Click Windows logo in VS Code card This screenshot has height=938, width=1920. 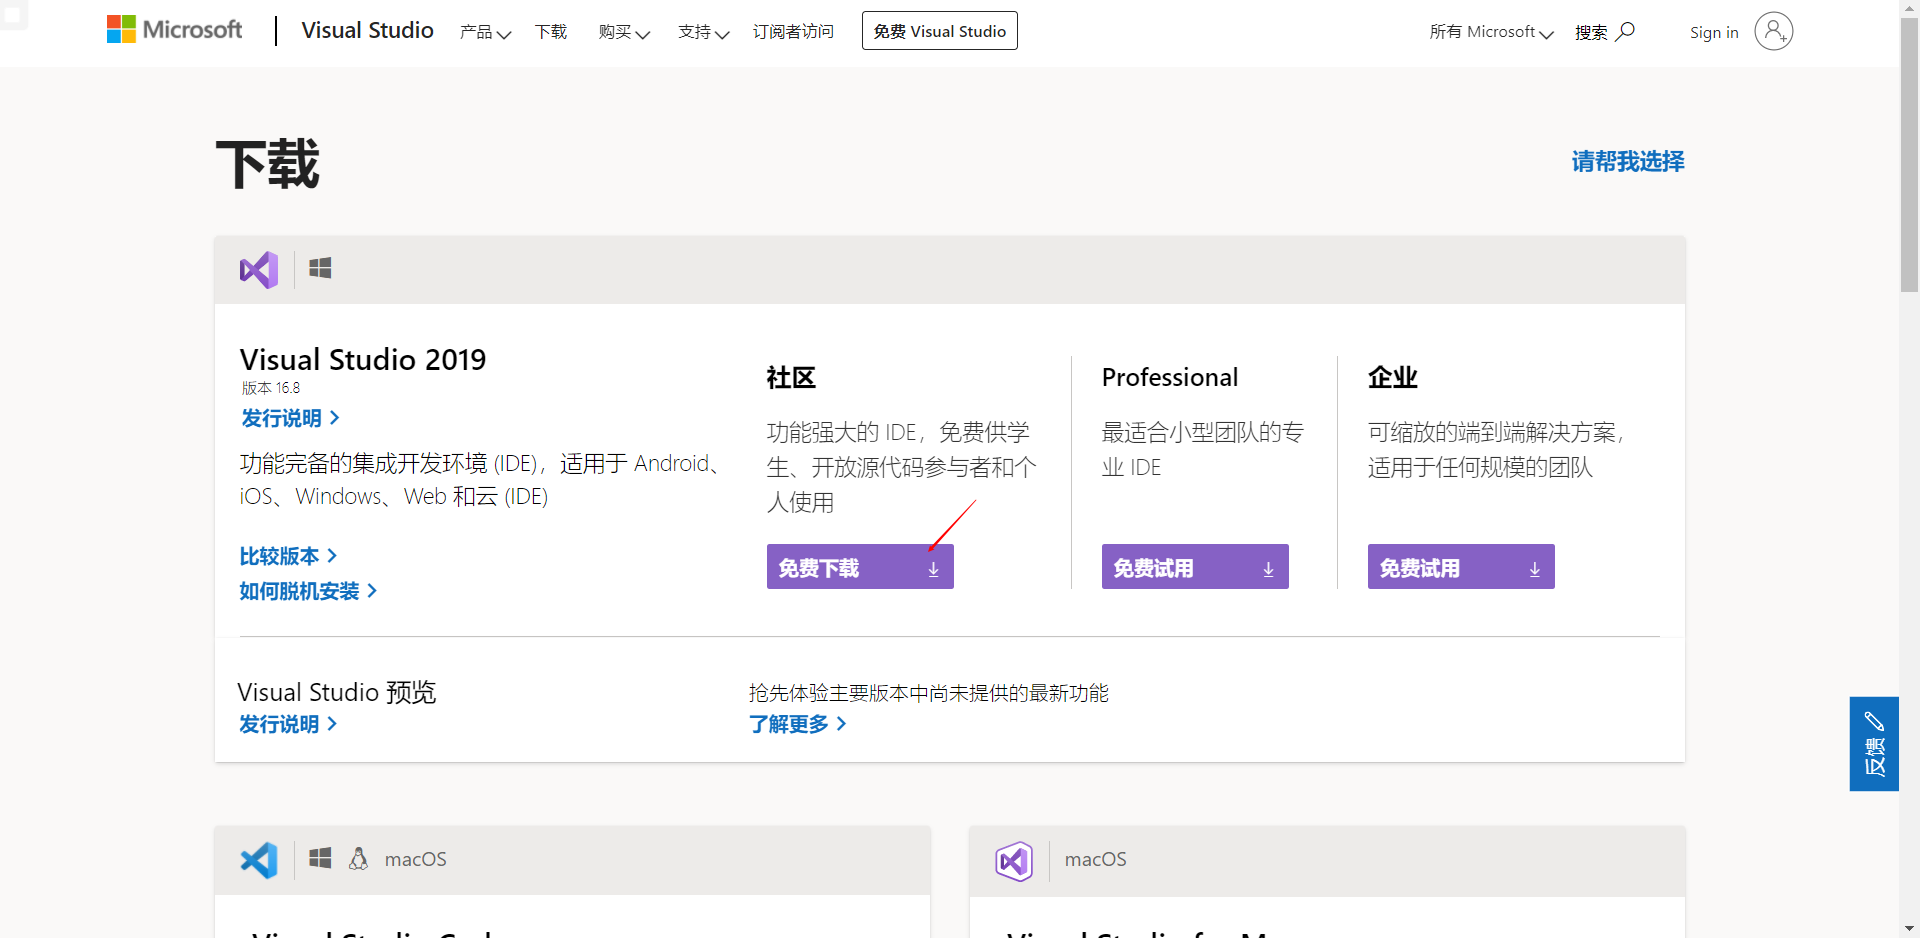[320, 858]
